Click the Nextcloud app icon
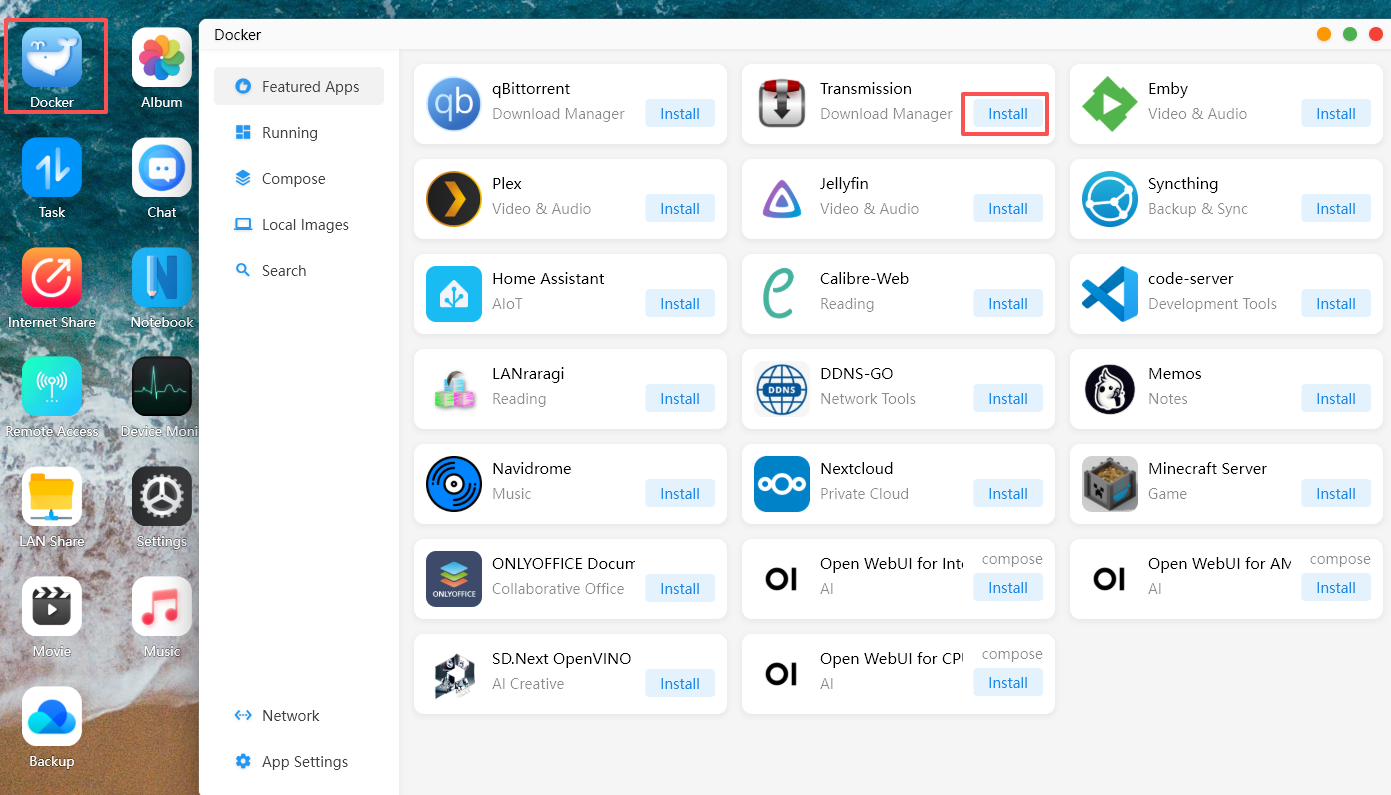1391x795 pixels. coord(782,484)
